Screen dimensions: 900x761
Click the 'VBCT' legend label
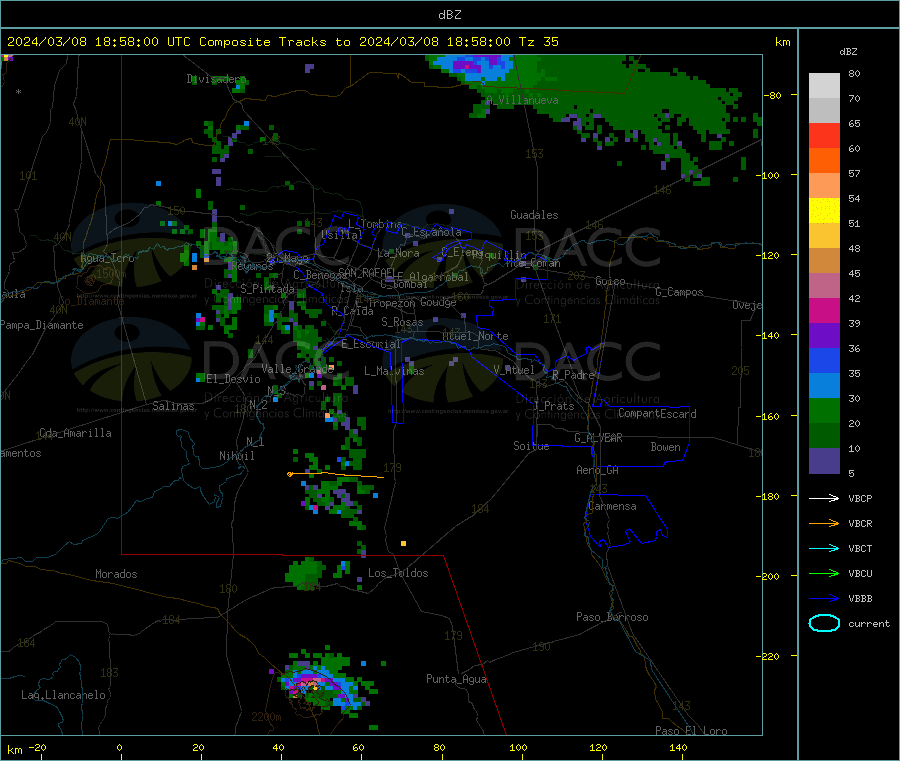coord(860,548)
